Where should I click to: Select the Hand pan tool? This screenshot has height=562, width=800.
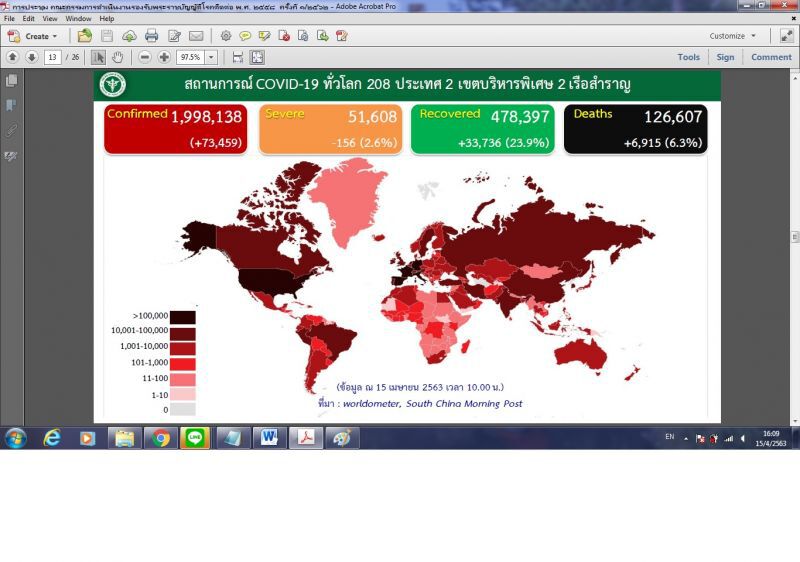(117, 57)
